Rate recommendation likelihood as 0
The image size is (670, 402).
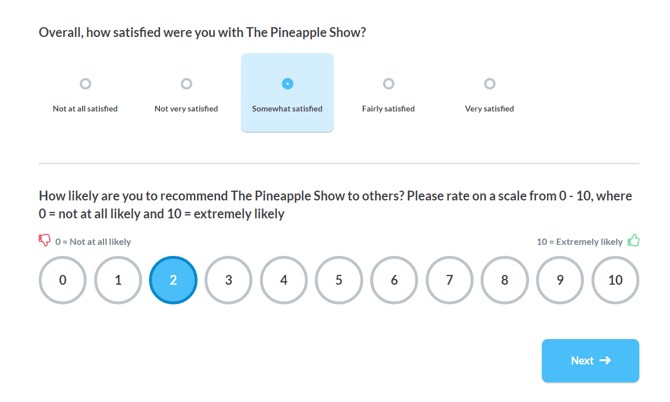[x=63, y=280]
